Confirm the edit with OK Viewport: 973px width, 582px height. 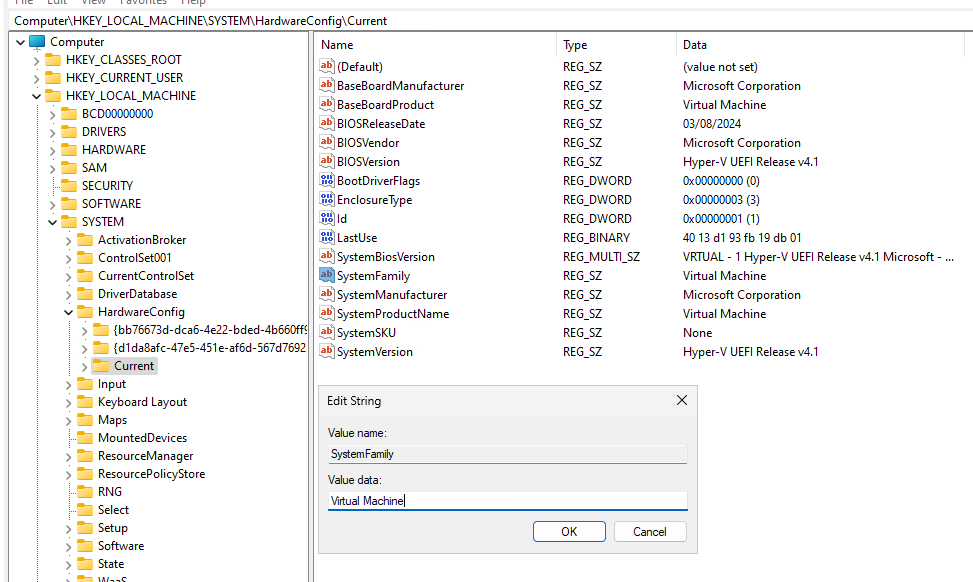569,532
